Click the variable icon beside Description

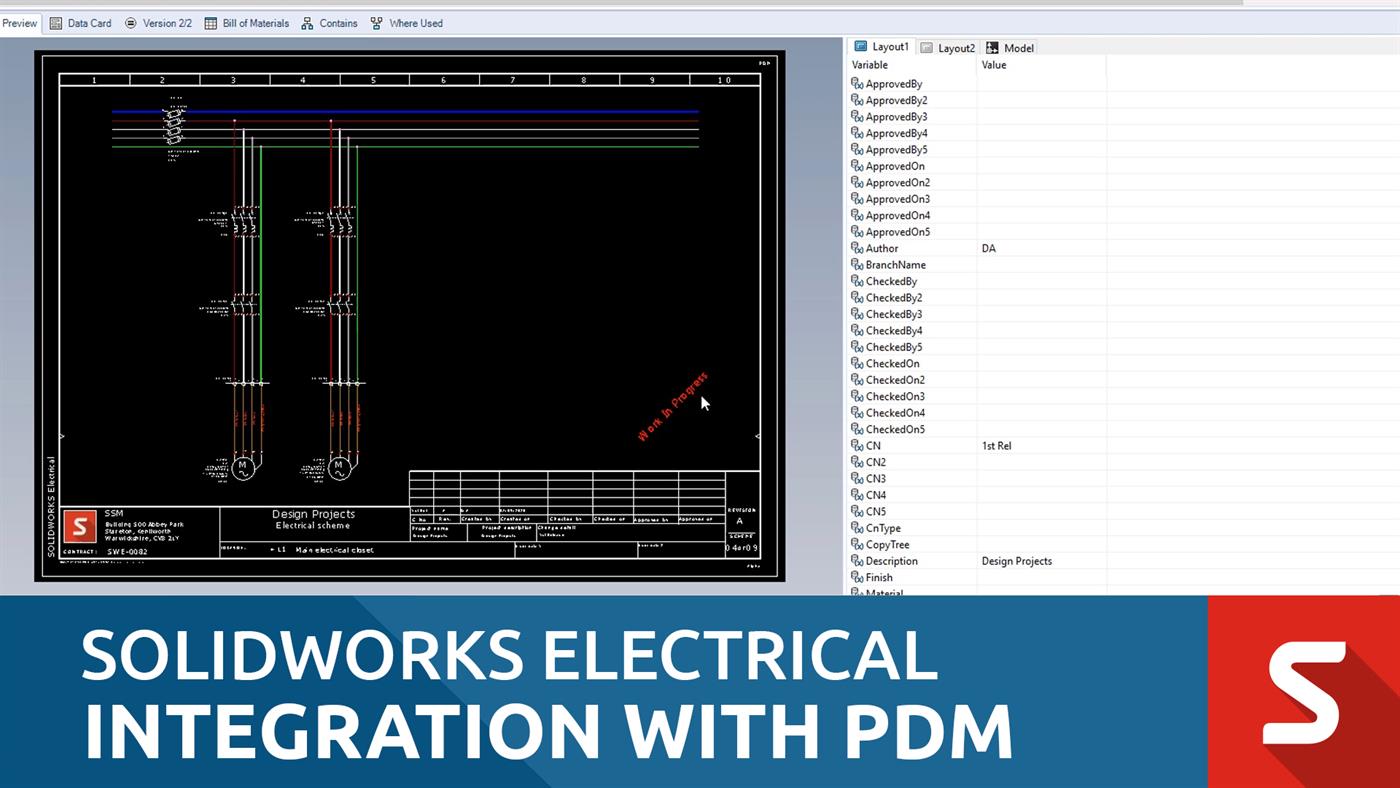click(x=856, y=561)
